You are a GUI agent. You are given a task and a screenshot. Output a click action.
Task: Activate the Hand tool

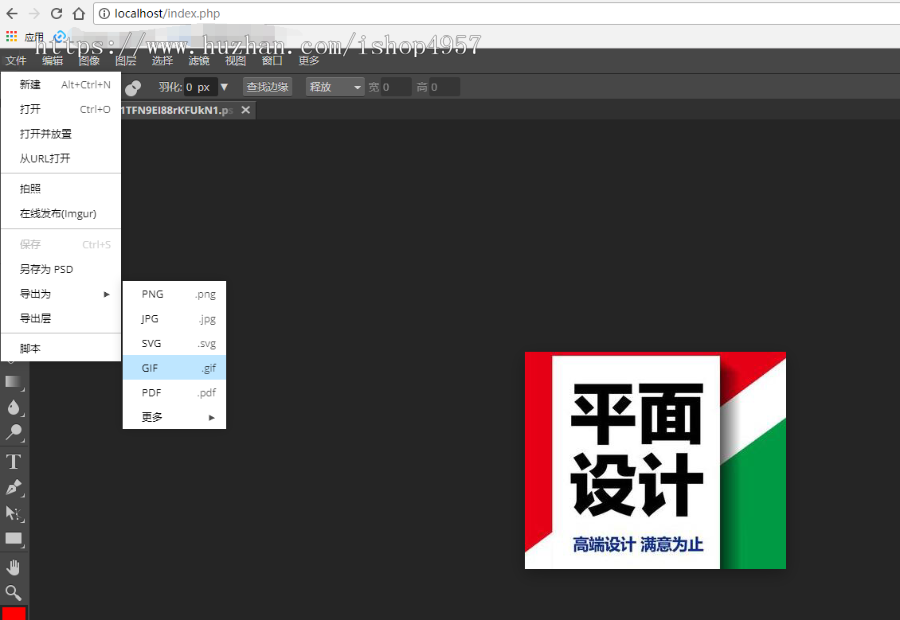[x=13, y=567]
